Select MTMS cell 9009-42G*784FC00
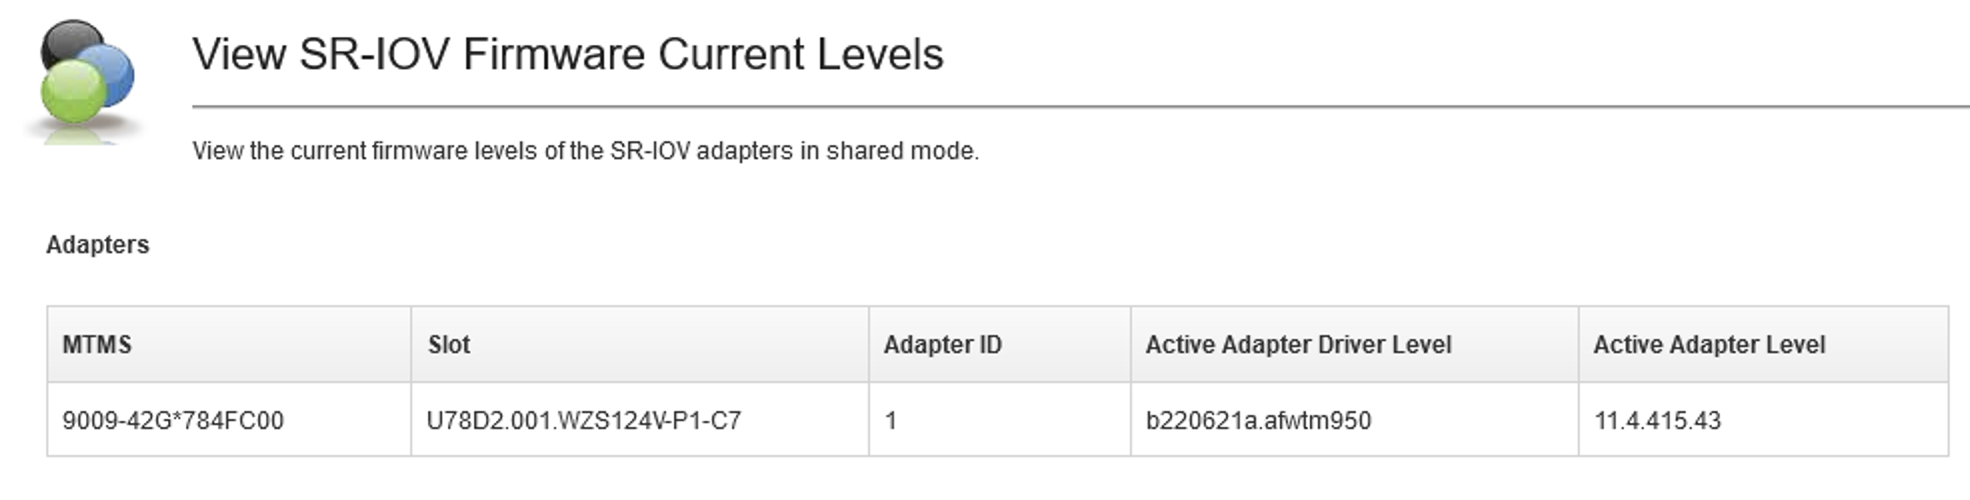Viewport: 1970px width, 500px height. [173, 420]
